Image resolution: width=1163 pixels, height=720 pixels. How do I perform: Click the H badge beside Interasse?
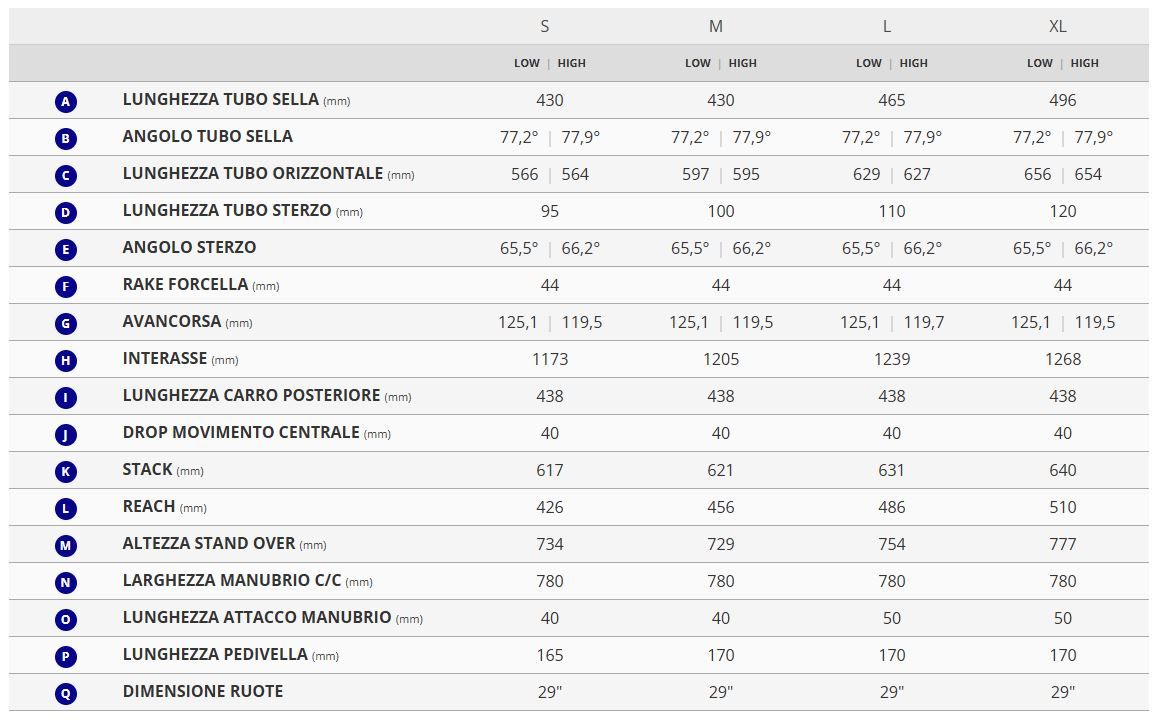tap(66, 360)
